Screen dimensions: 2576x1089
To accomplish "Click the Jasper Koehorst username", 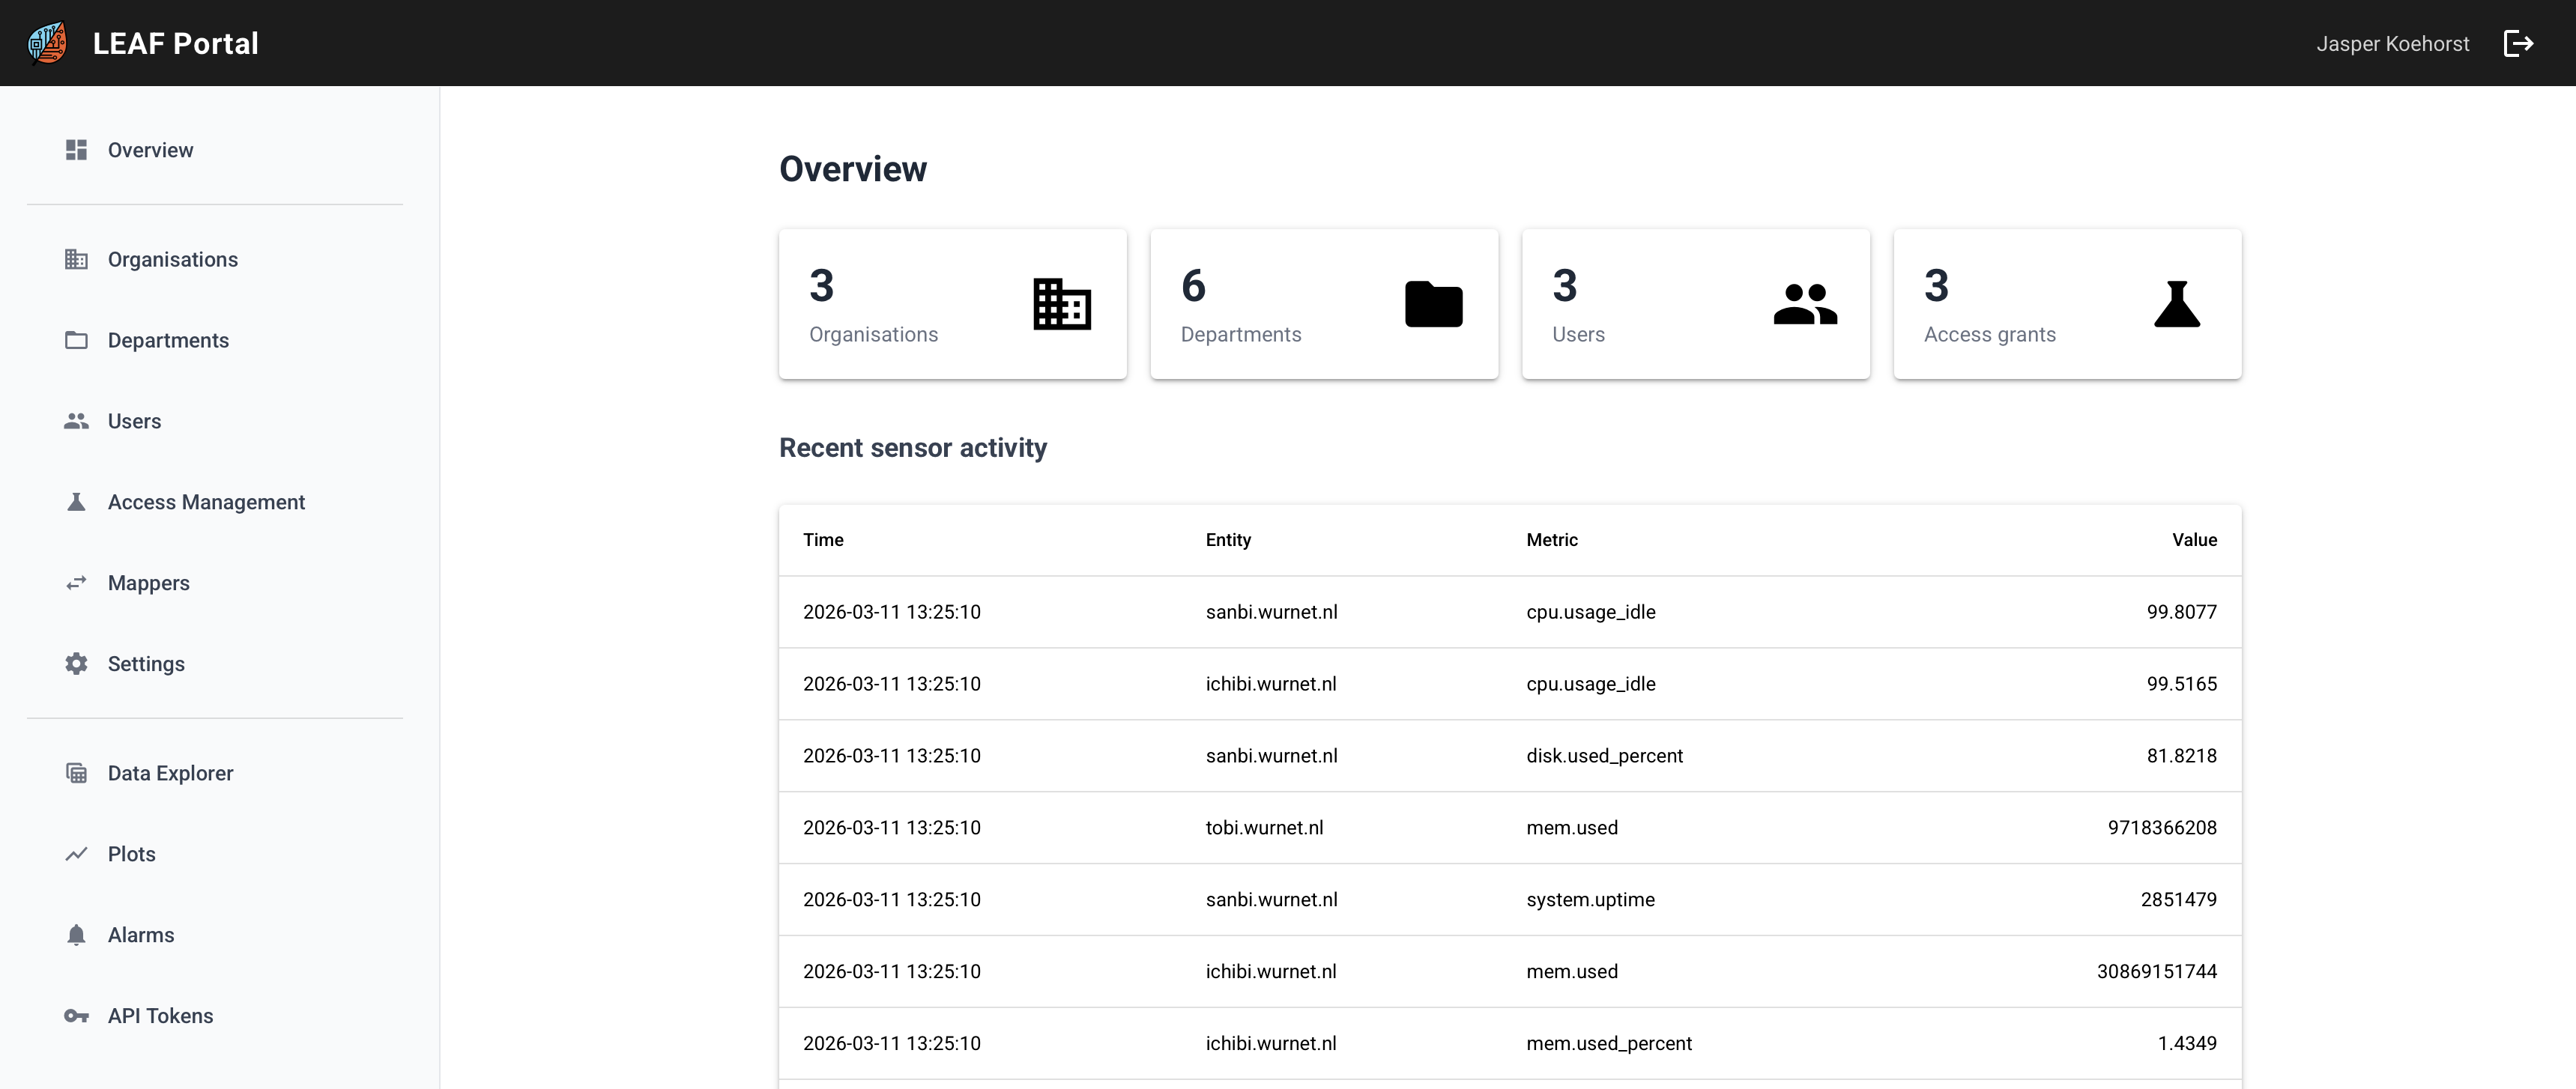I will coord(2392,43).
